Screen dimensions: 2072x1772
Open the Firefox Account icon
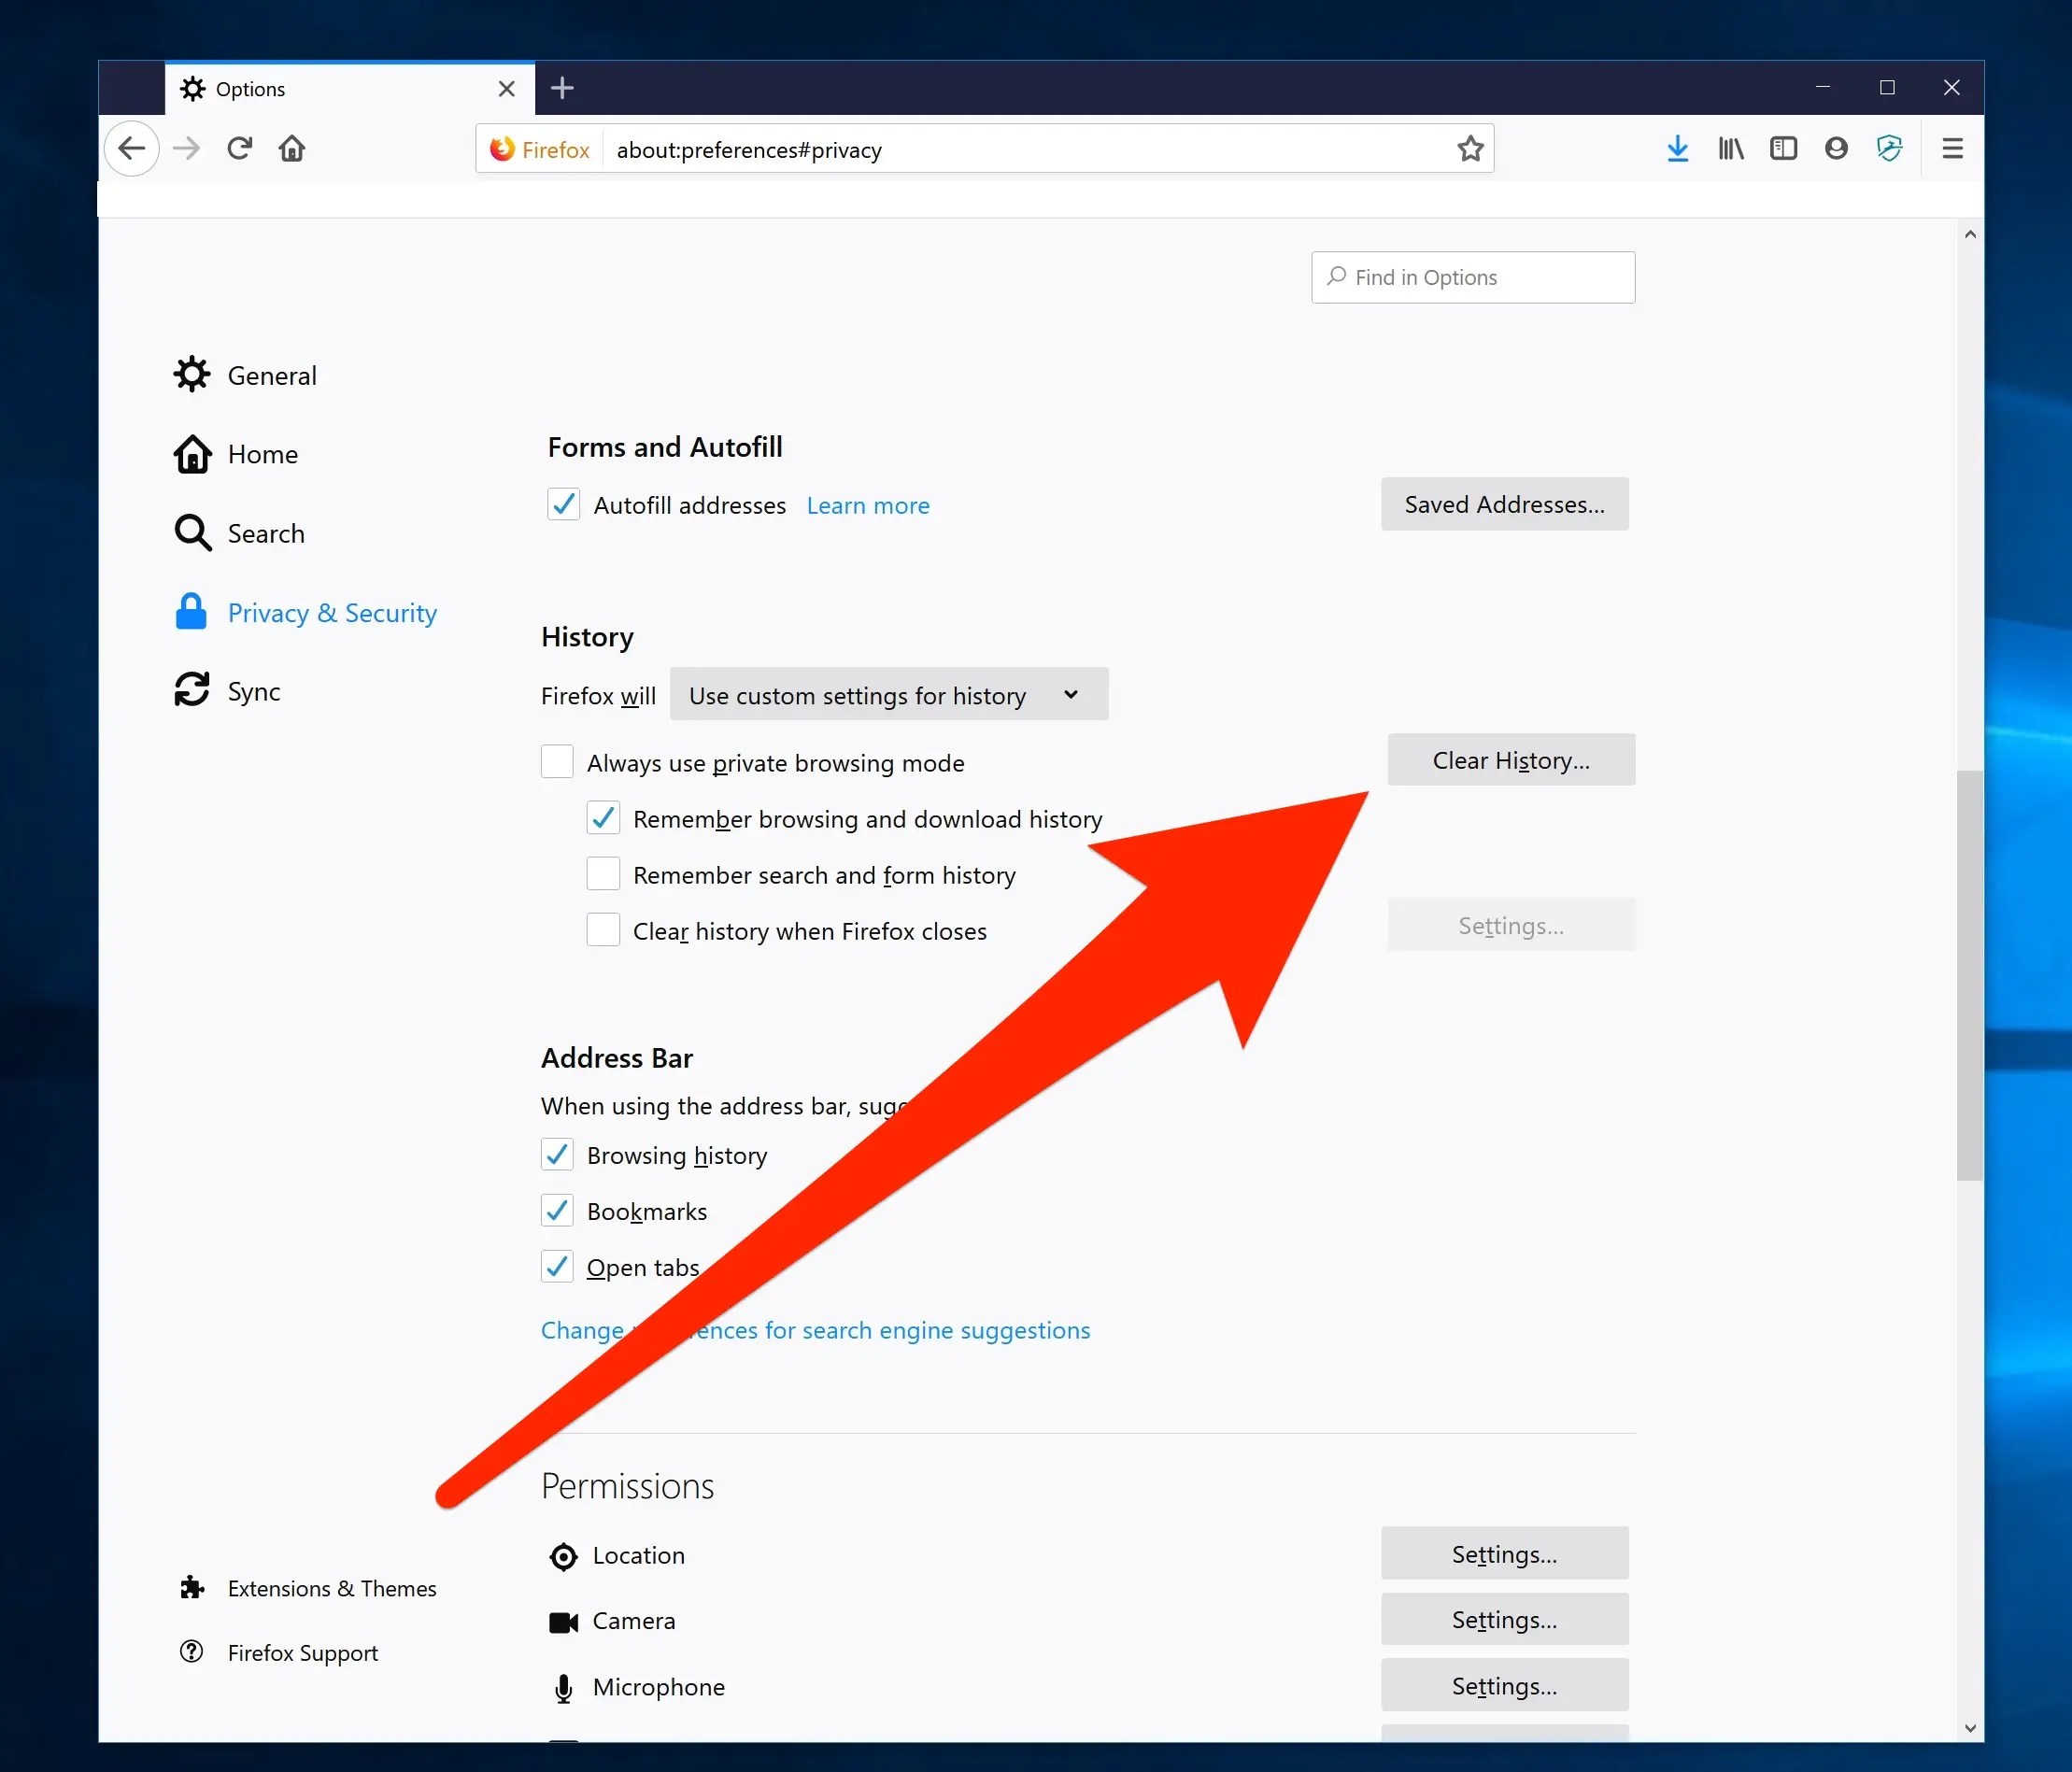click(x=1836, y=148)
